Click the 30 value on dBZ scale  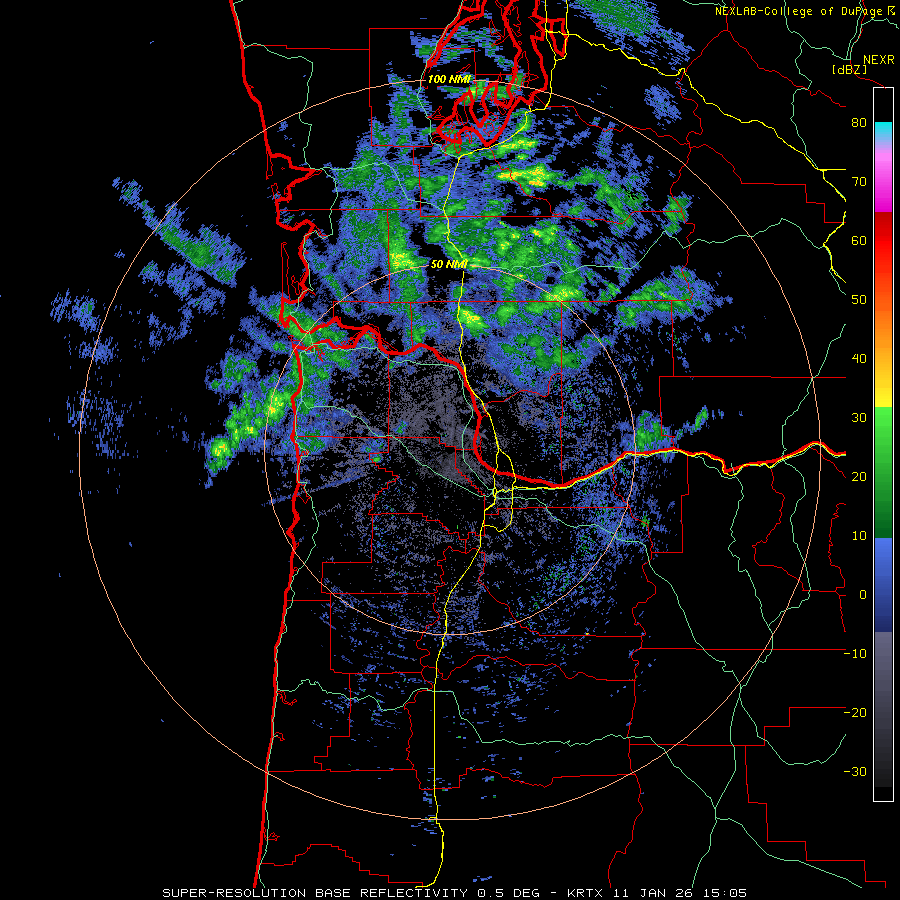tap(859, 418)
